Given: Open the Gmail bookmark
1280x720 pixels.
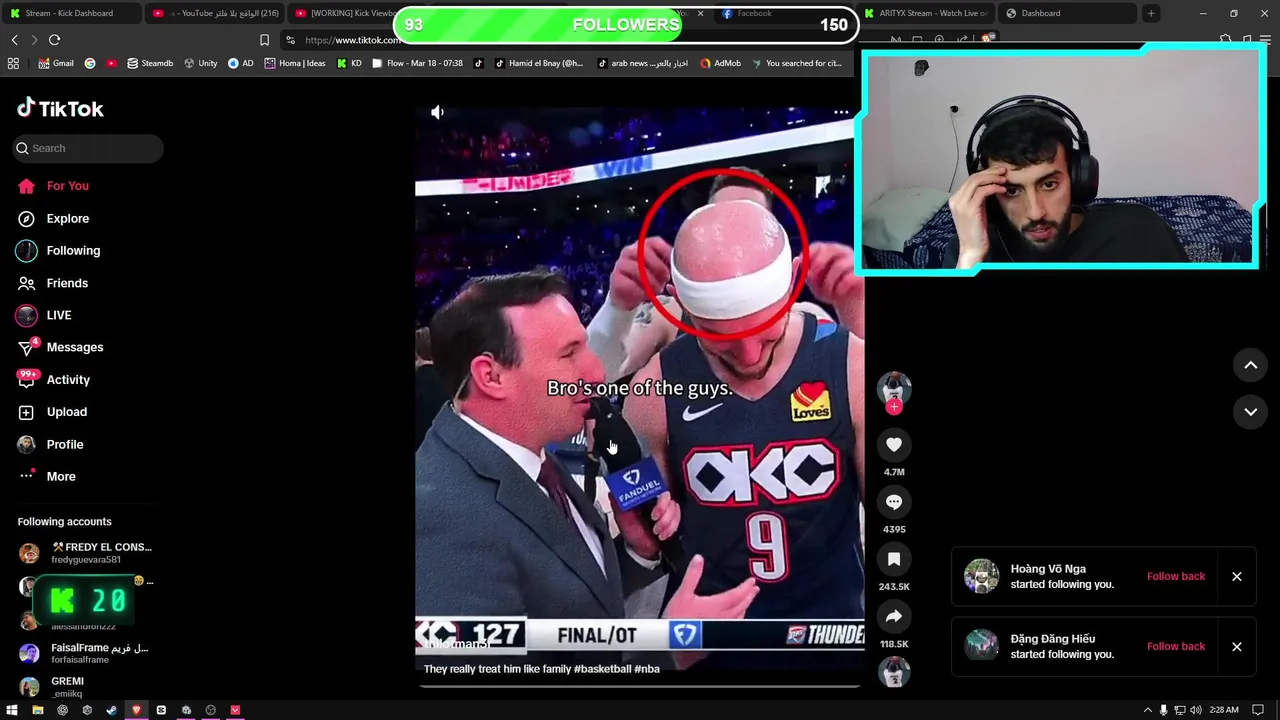Looking at the screenshot, I should (x=56, y=63).
